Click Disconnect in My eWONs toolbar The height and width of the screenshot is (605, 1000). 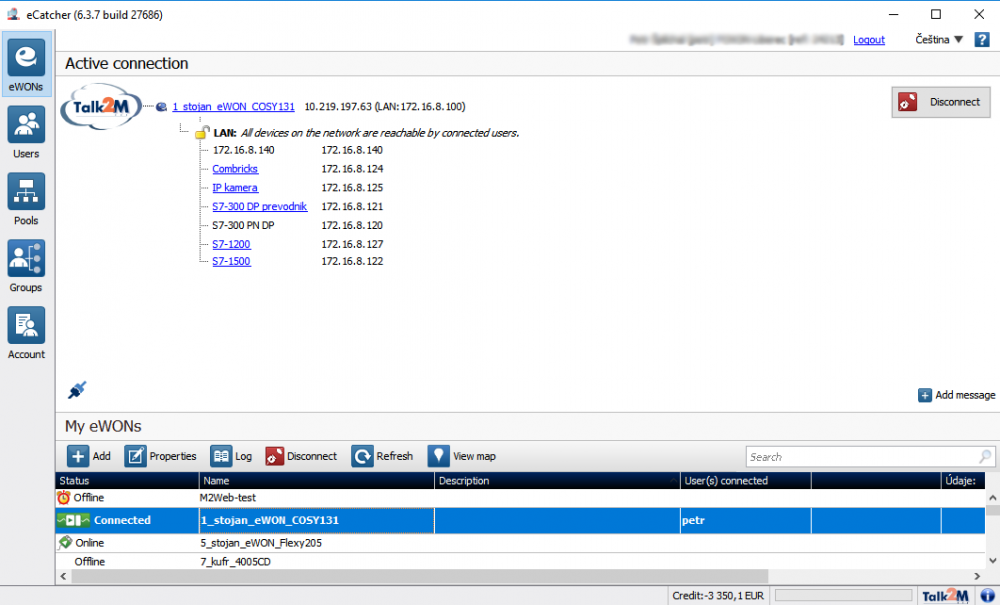point(301,456)
